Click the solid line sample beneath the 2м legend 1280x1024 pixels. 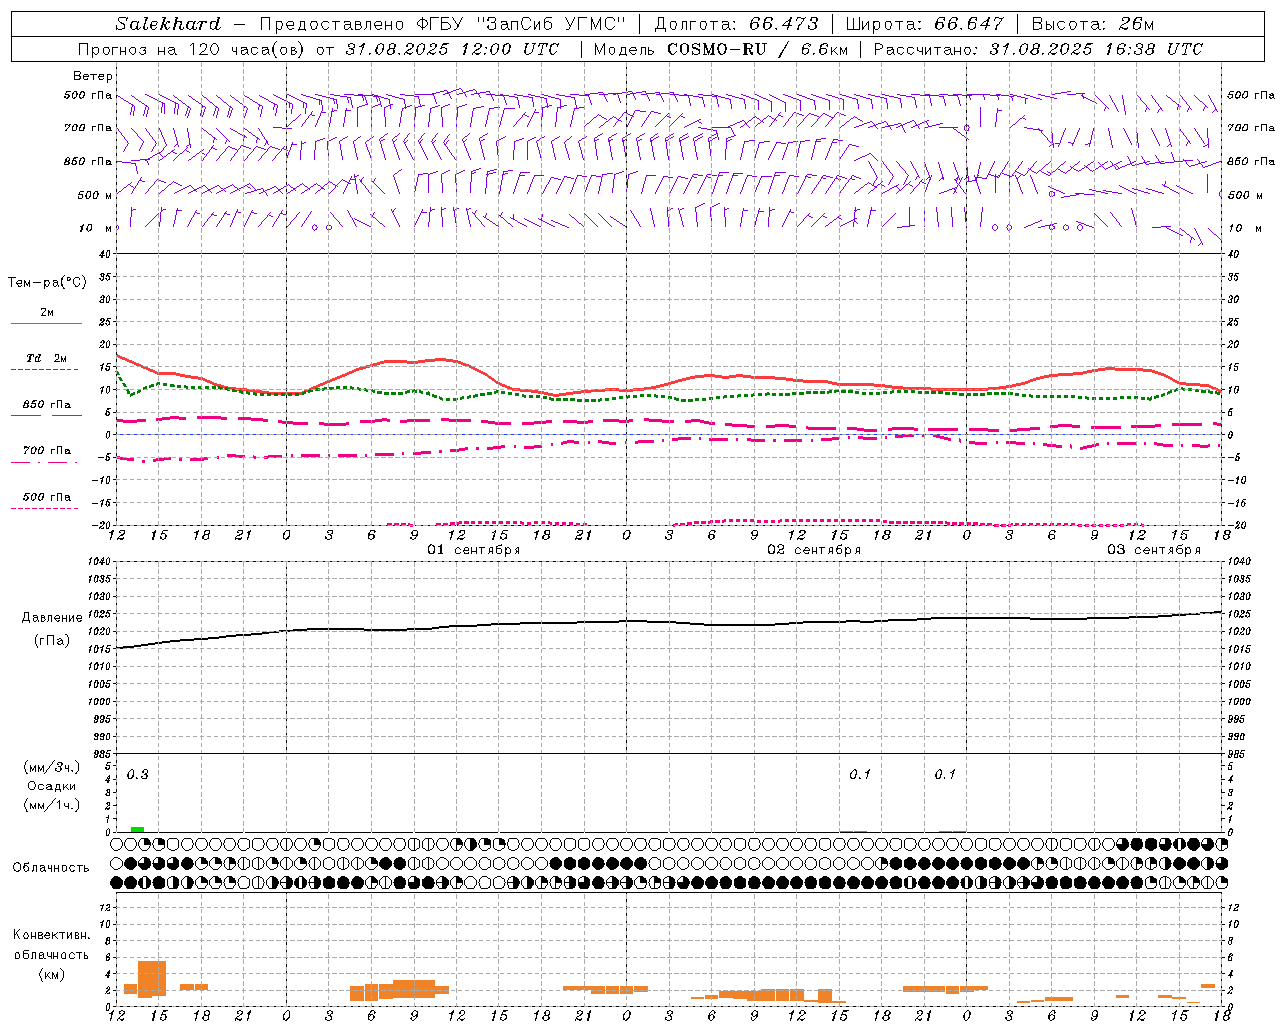(x=46, y=323)
